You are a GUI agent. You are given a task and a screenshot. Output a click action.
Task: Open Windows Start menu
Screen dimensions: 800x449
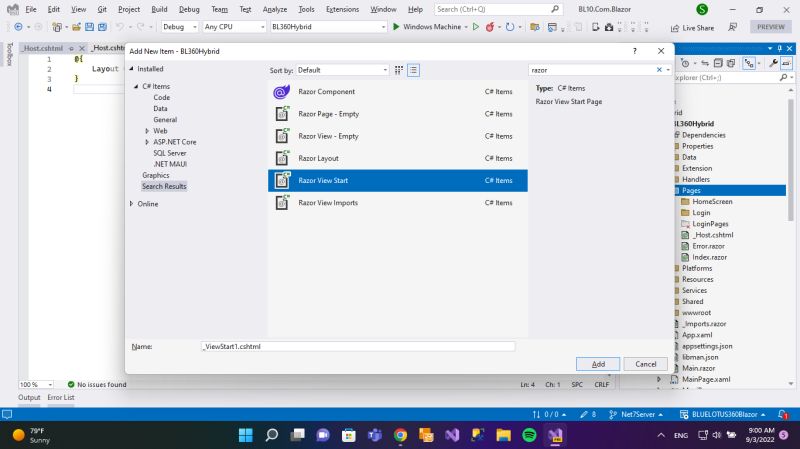[245, 435]
